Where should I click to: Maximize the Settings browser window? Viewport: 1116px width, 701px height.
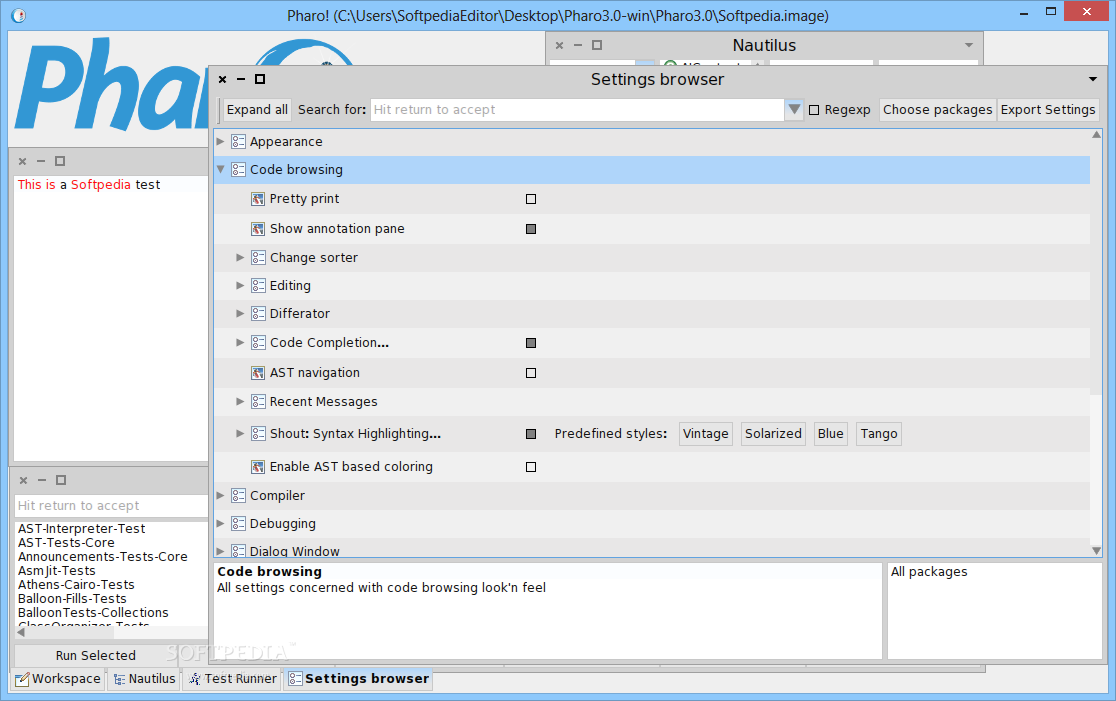[x=260, y=79]
